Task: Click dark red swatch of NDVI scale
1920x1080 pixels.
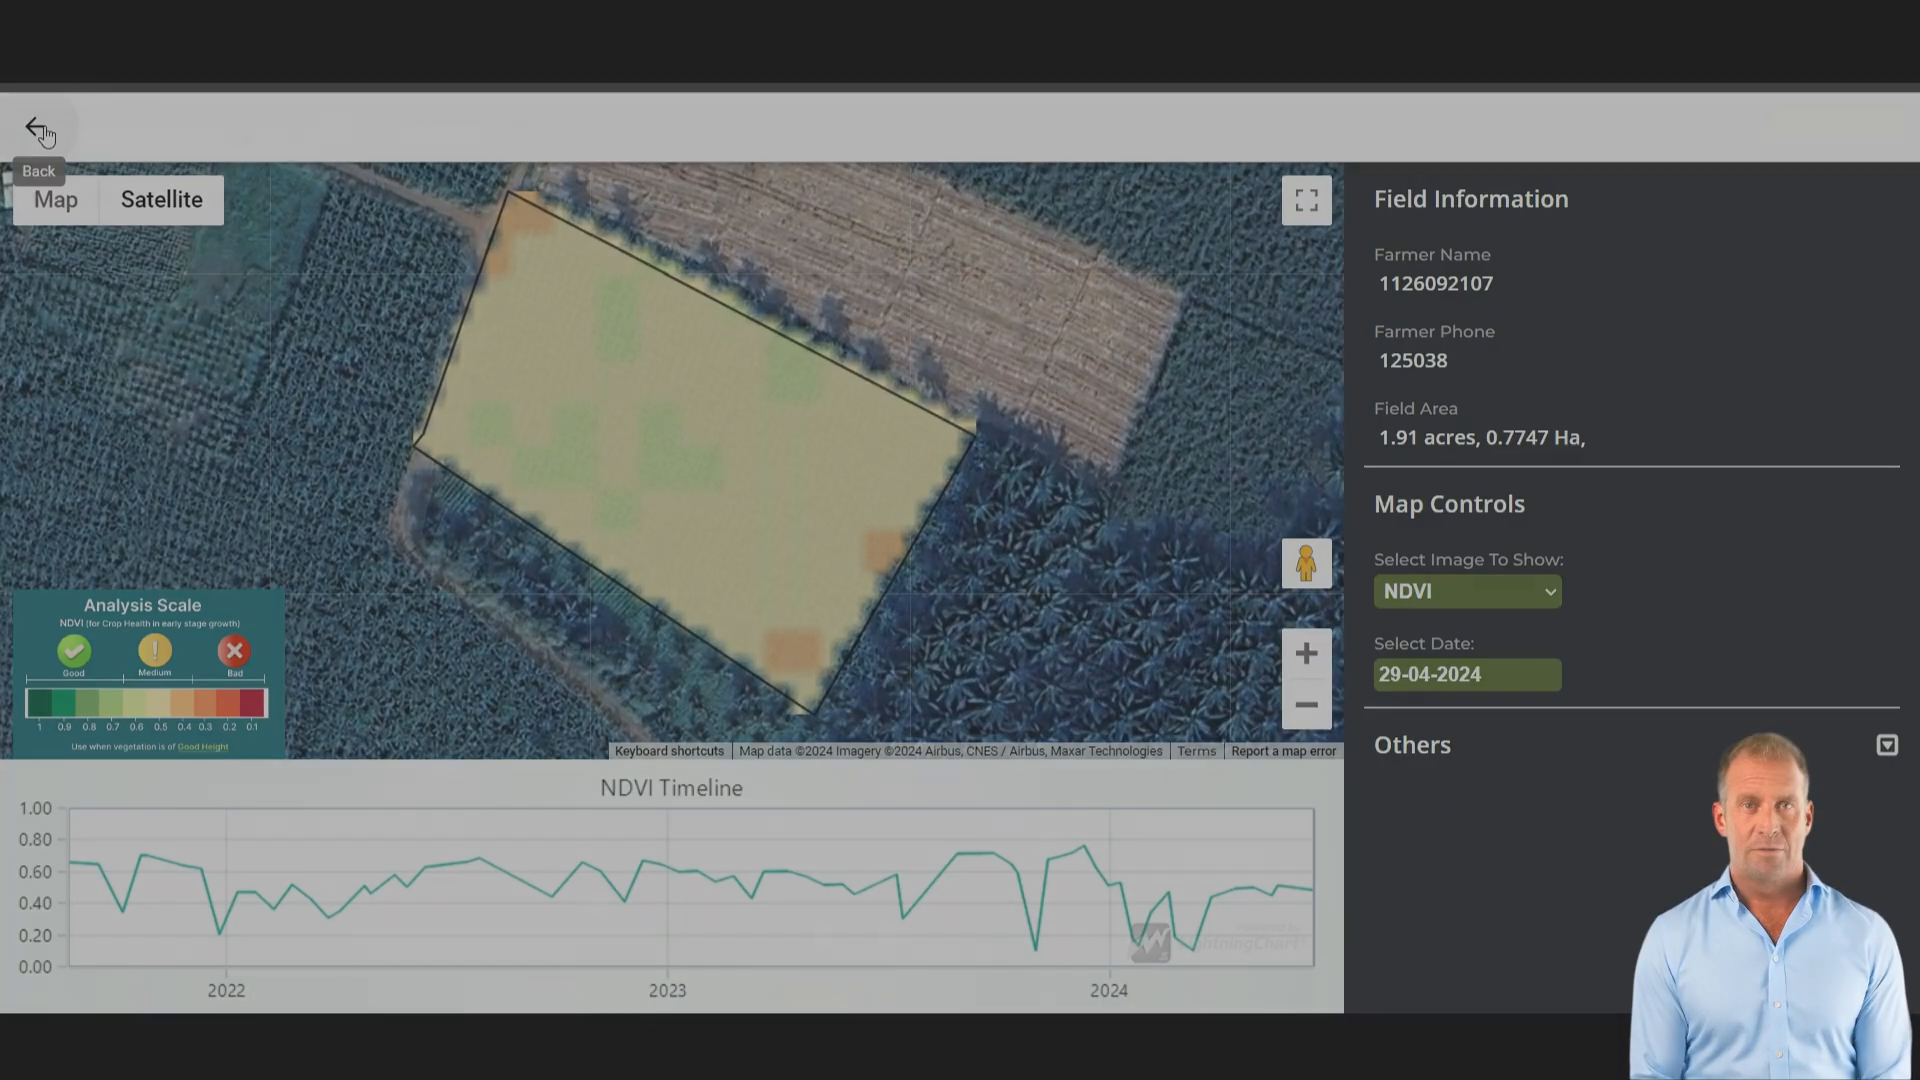Action: pos(252,703)
